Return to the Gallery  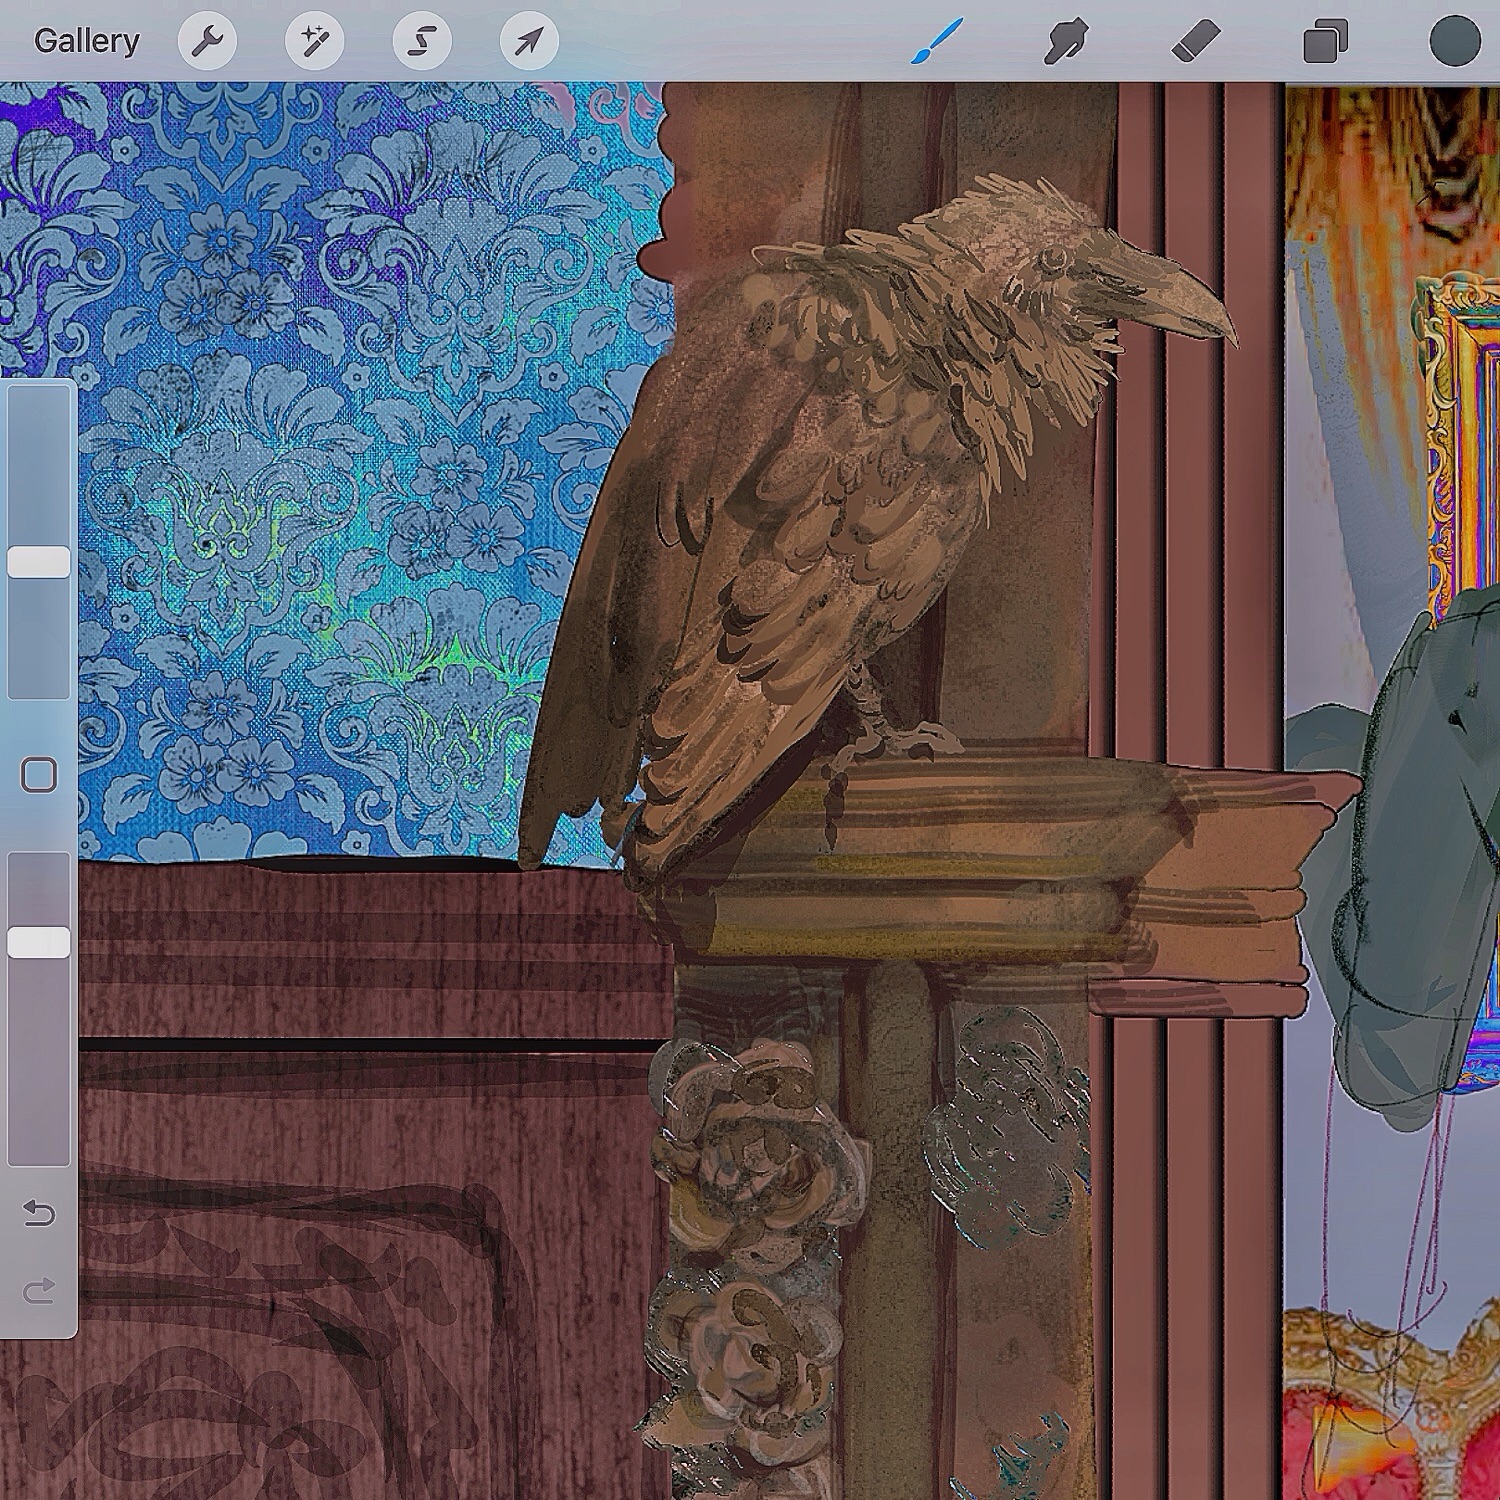coord(86,41)
